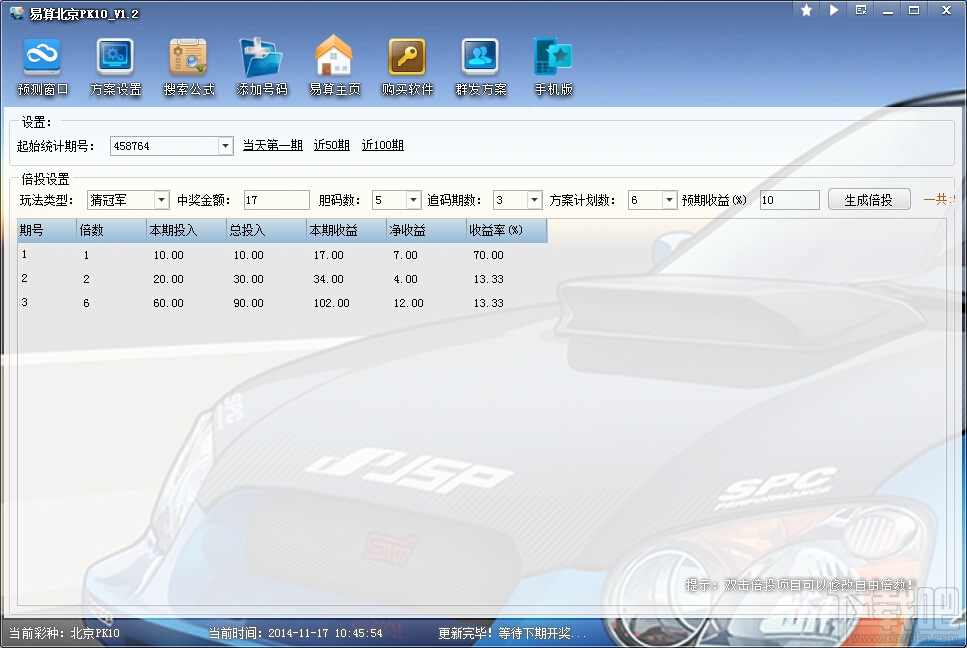Viewport: 967px width, 648px height.
Task: Click the star icon in title bar
Action: point(806,10)
